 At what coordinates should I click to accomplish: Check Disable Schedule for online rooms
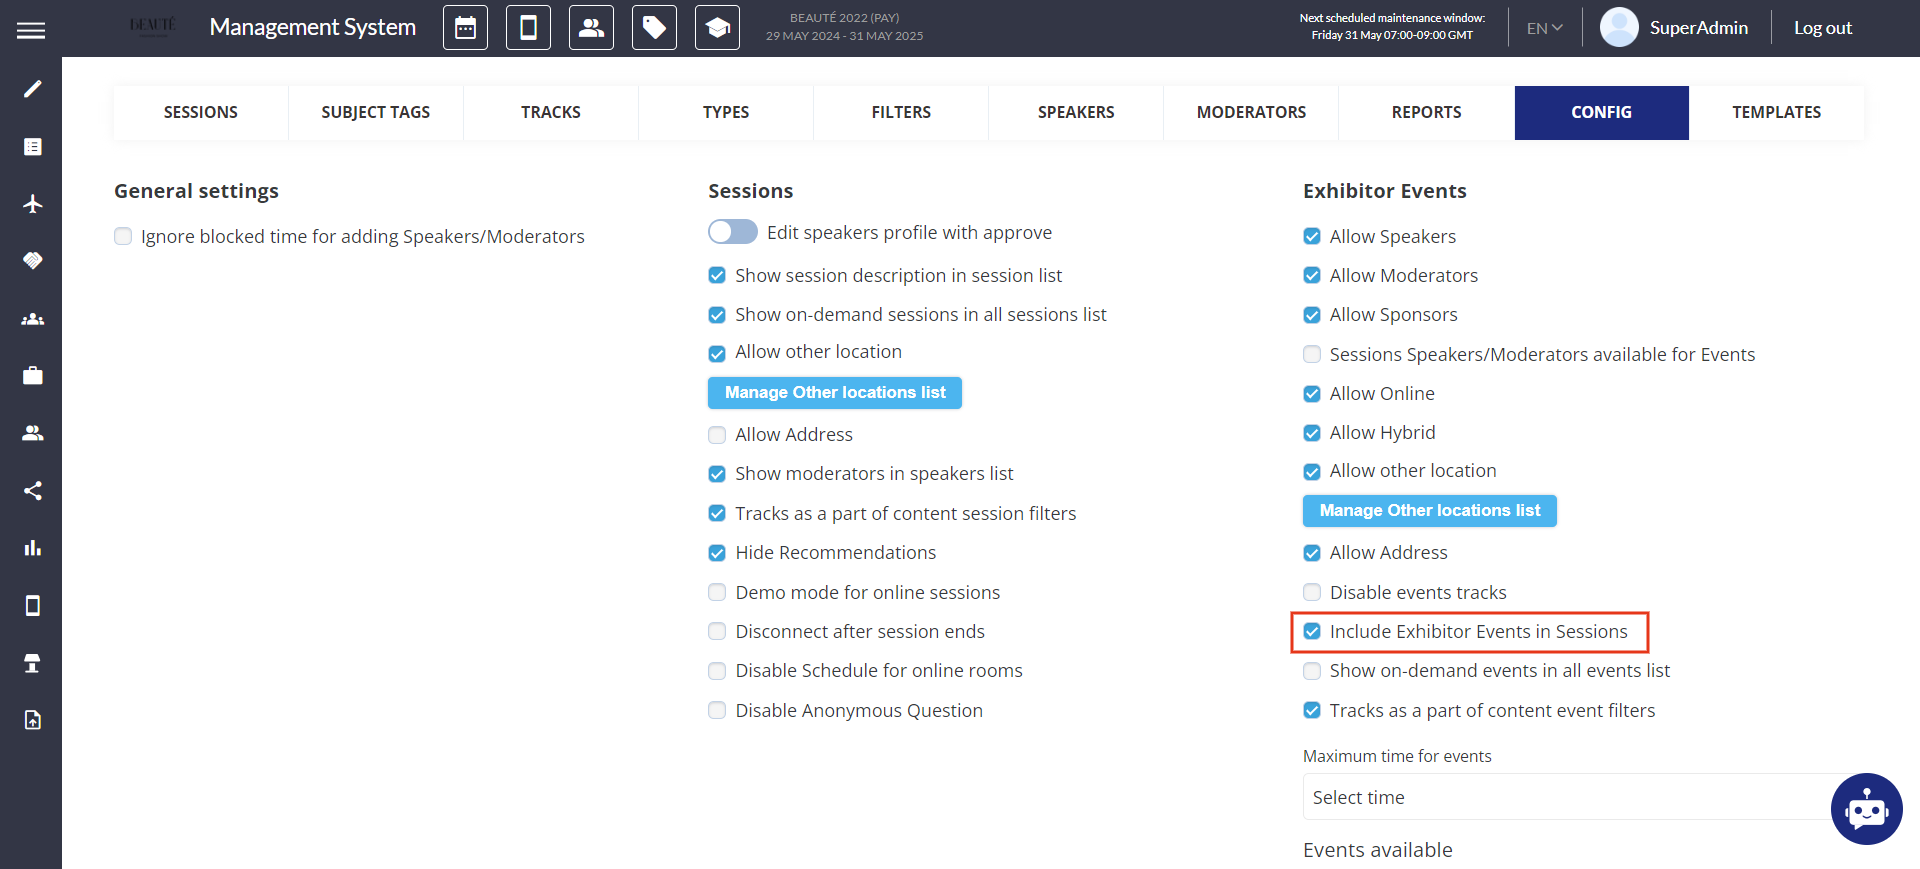(717, 671)
